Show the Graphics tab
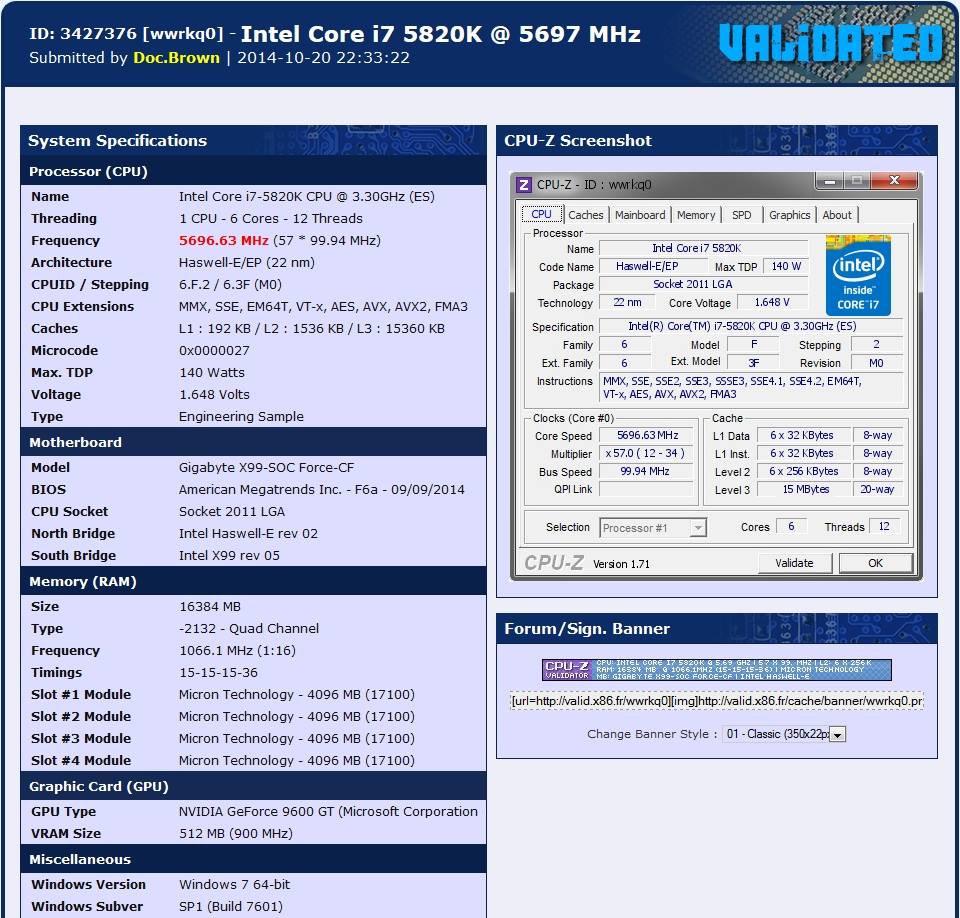960x918 pixels. tap(789, 215)
